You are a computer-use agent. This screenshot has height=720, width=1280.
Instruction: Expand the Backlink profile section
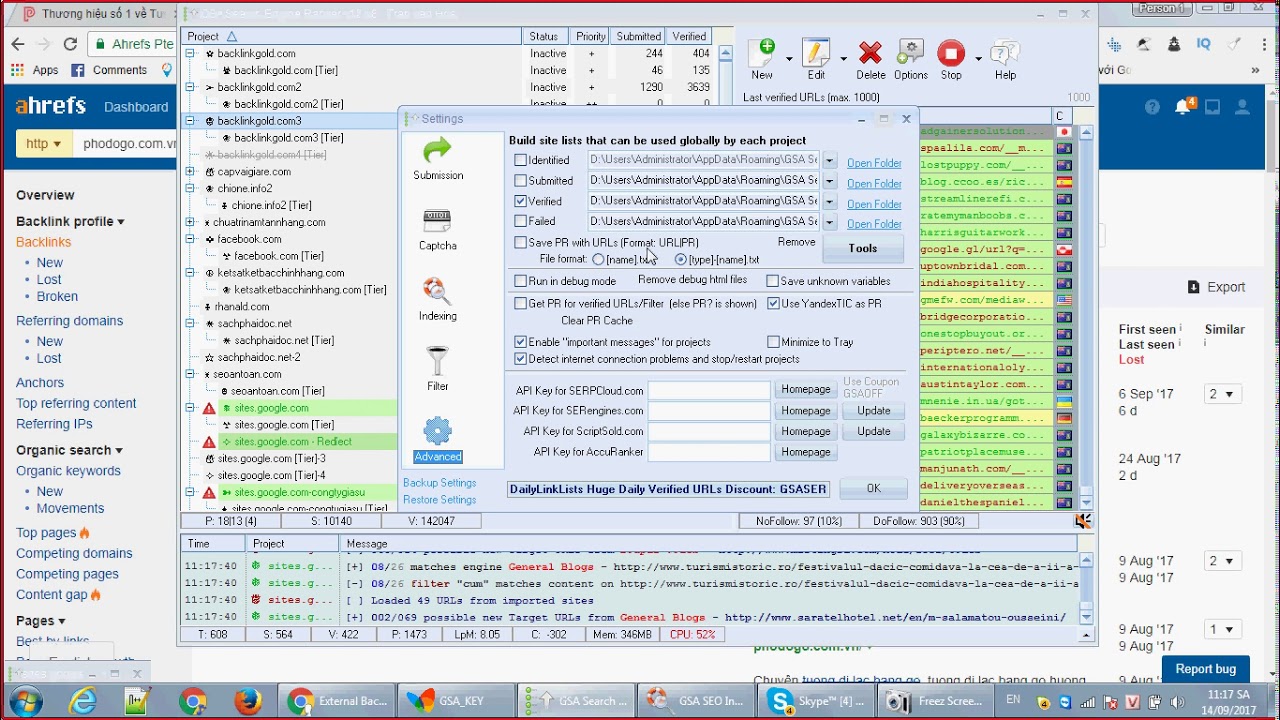(70, 221)
